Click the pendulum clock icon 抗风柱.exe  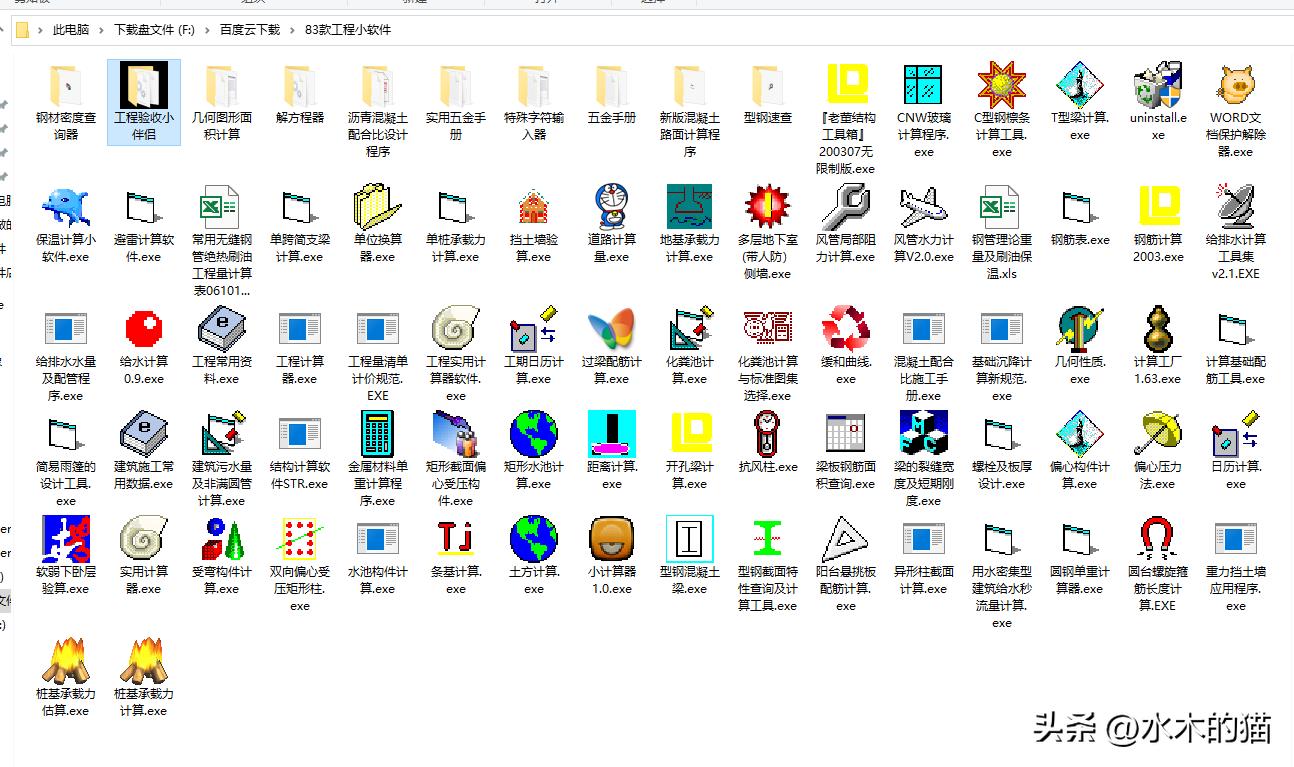(767, 434)
